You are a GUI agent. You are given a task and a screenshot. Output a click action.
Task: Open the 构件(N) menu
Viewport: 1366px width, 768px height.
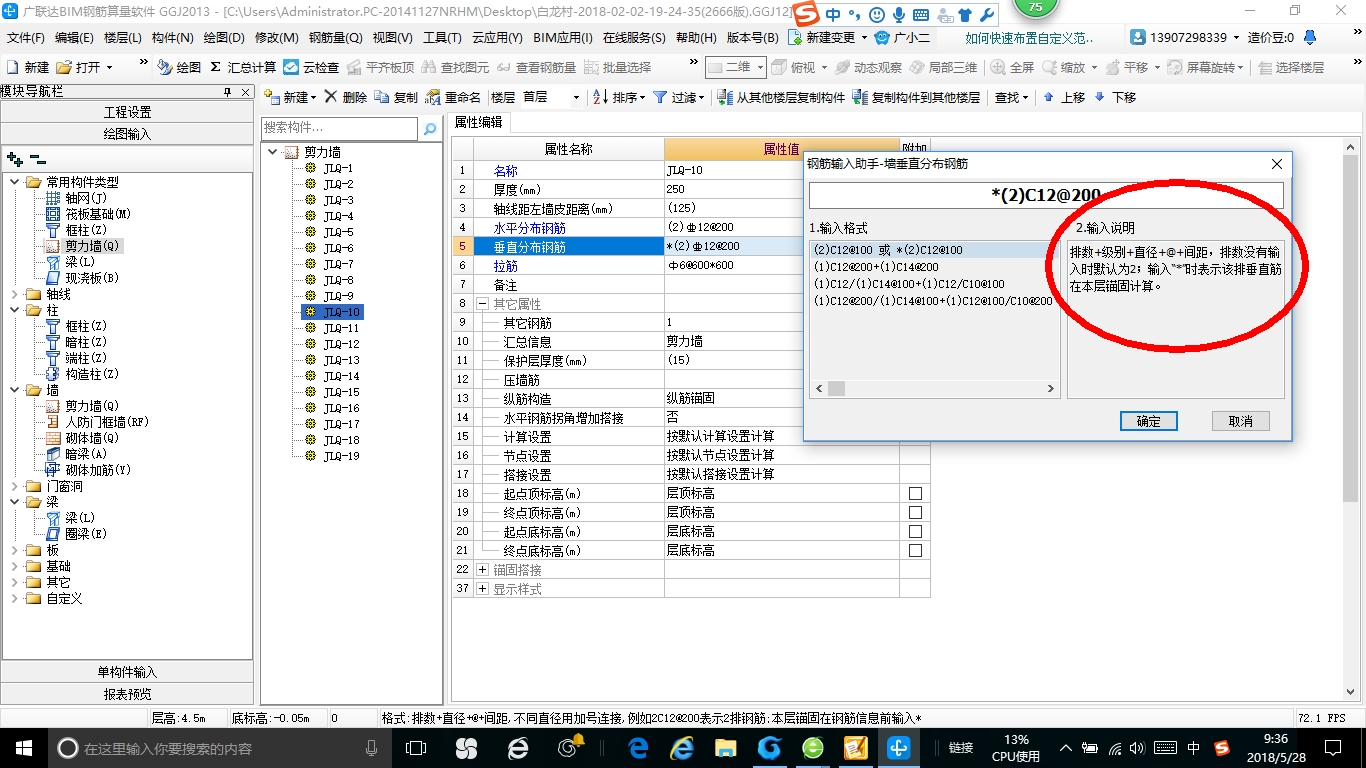click(172, 38)
